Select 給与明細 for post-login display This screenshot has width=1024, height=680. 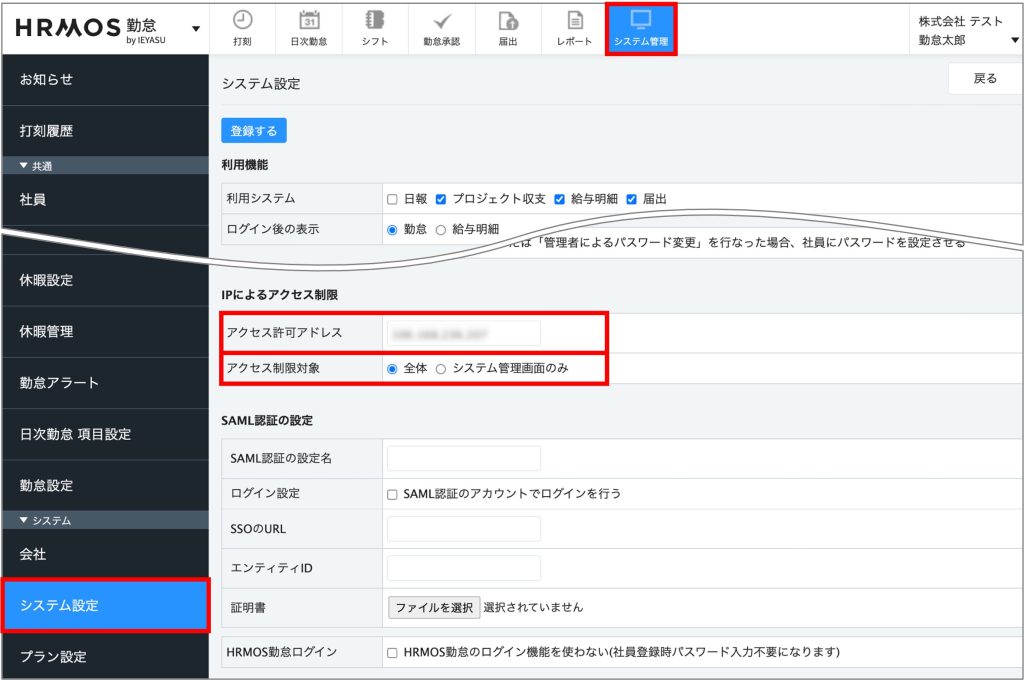click(x=441, y=229)
